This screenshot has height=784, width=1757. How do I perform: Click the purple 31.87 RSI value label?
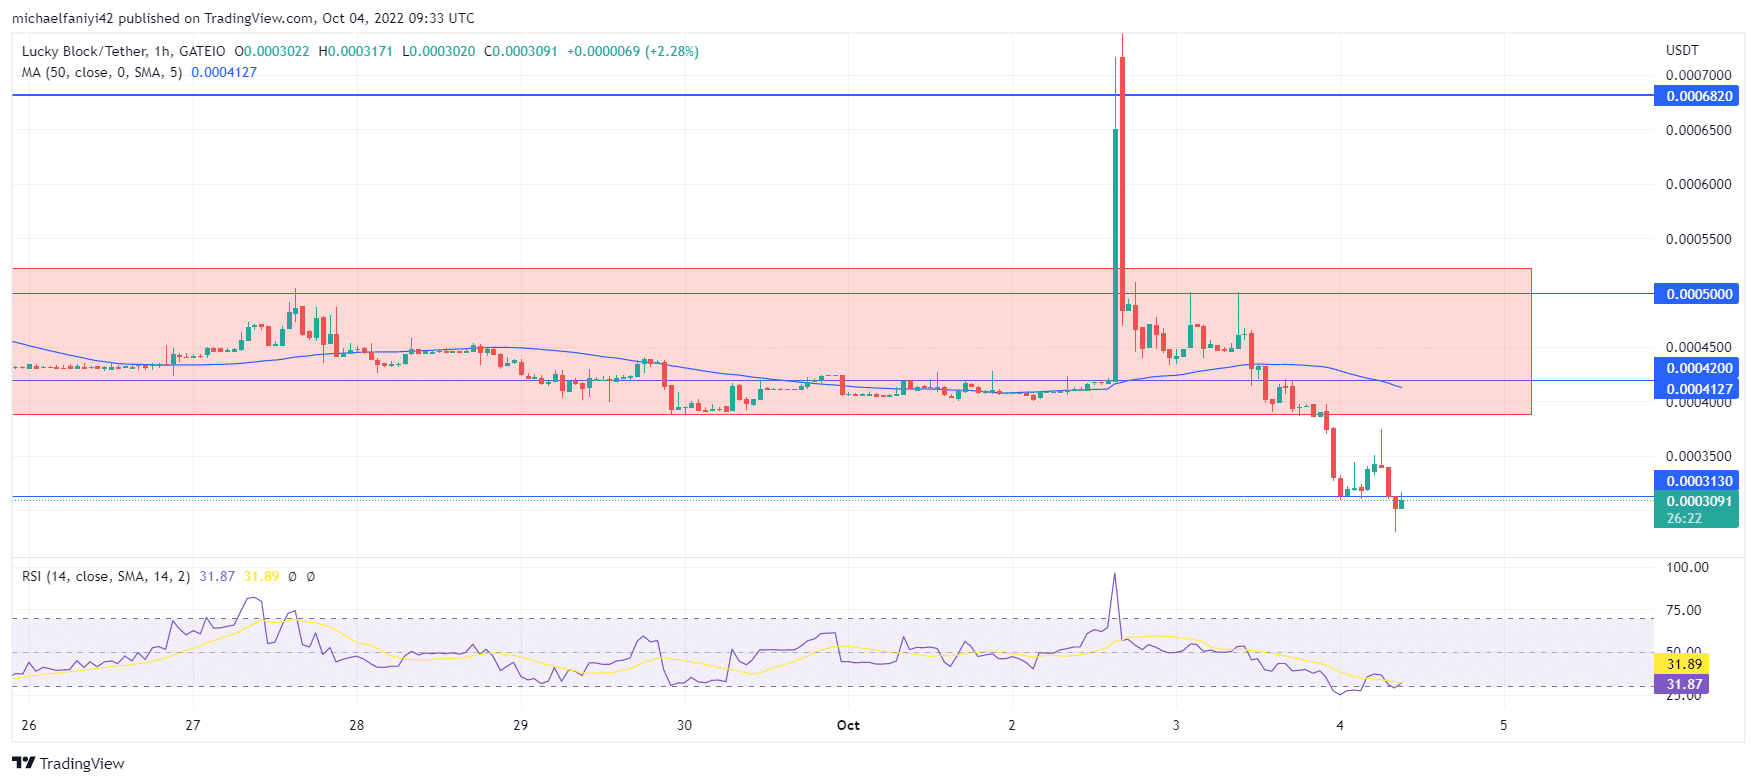click(1682, 684)
